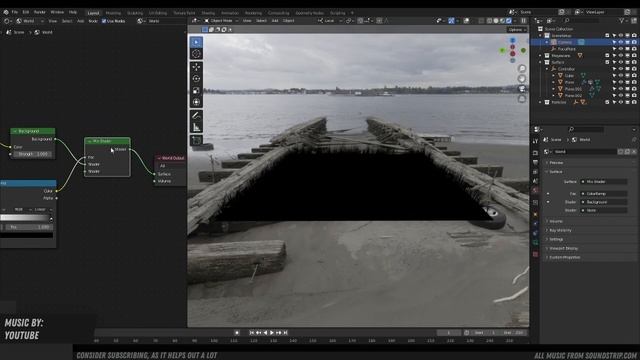Click the Shader None field
The width and height of the screenshot is (640, 360).
click(604, 210)
